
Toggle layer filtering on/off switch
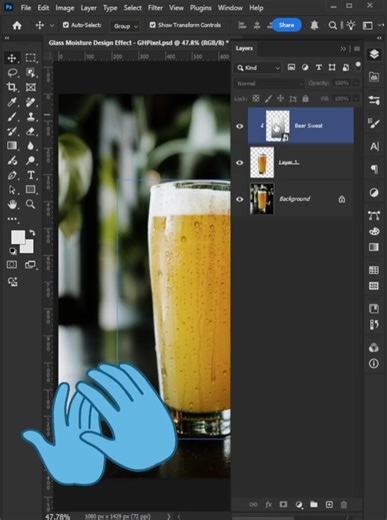point(358,66)
